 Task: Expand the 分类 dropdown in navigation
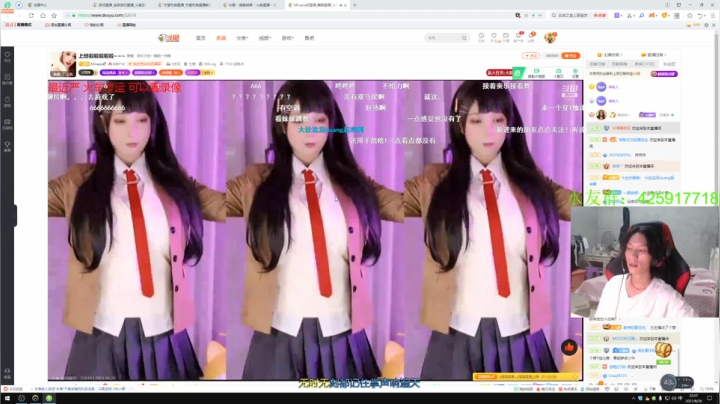(242, 38)
